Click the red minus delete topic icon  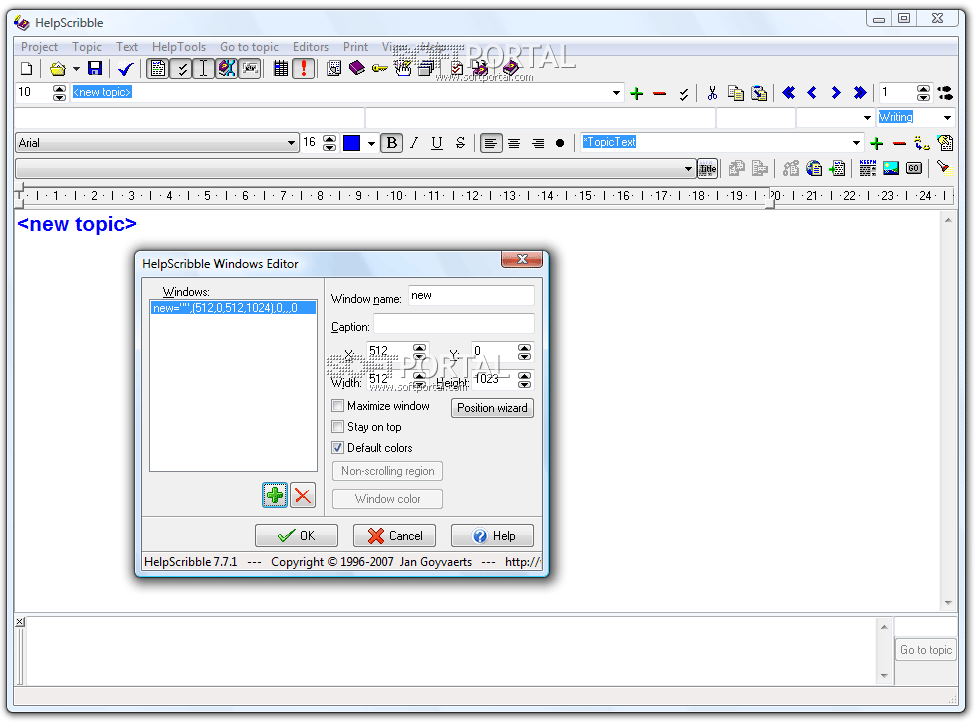click(x=659, y=94)
